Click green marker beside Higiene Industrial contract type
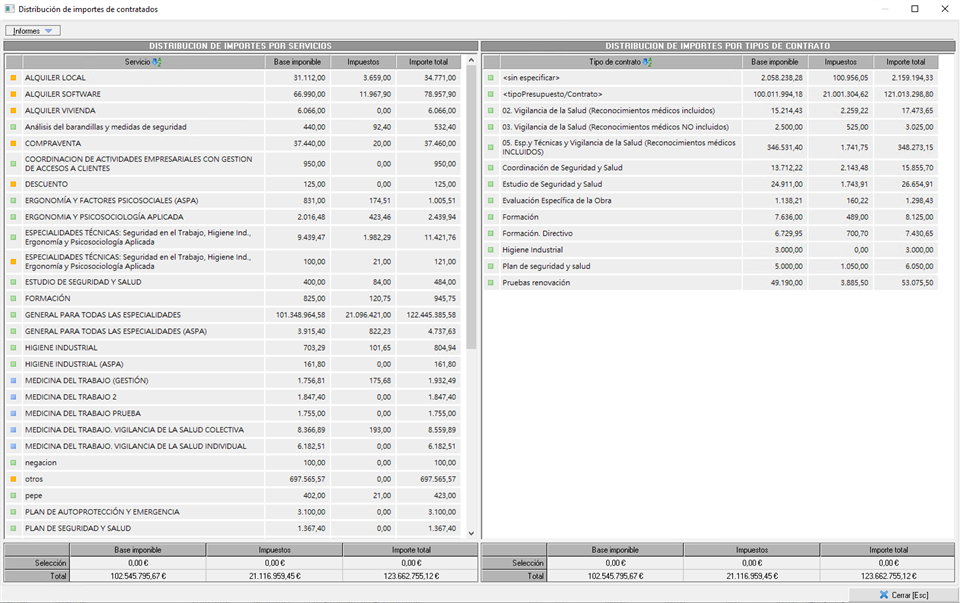The width and height of the screenshot is (960, 603). (x=490, y=250)
